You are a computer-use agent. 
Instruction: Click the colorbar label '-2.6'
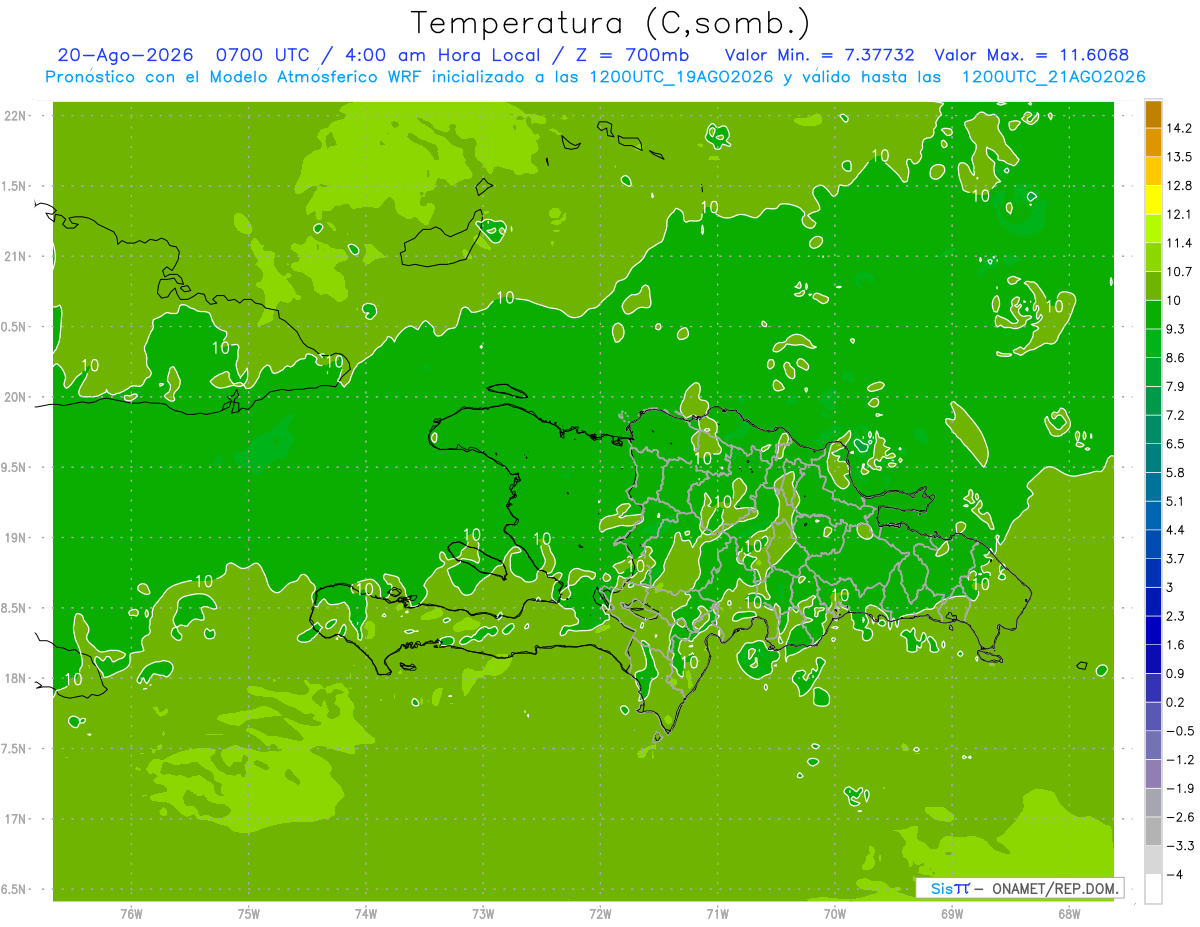click(1181, 817)
